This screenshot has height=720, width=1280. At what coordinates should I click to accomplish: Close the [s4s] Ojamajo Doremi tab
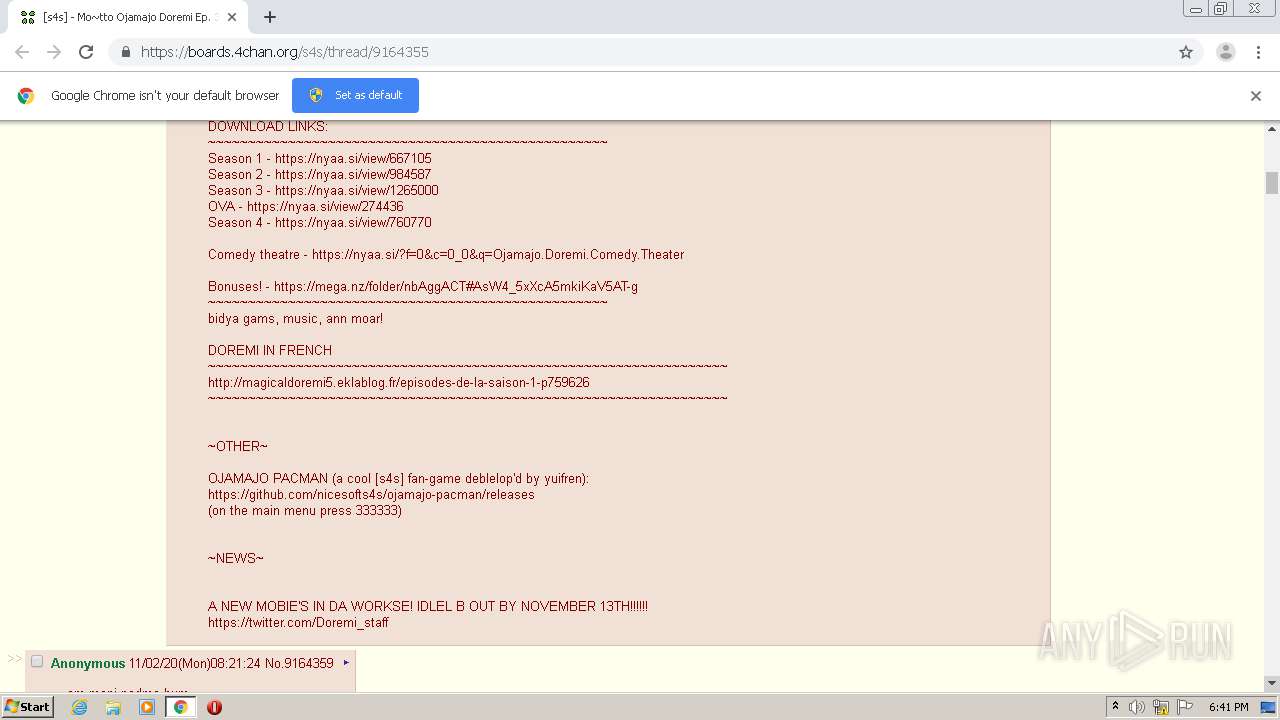pyautogui.click(x=232, y=17)
